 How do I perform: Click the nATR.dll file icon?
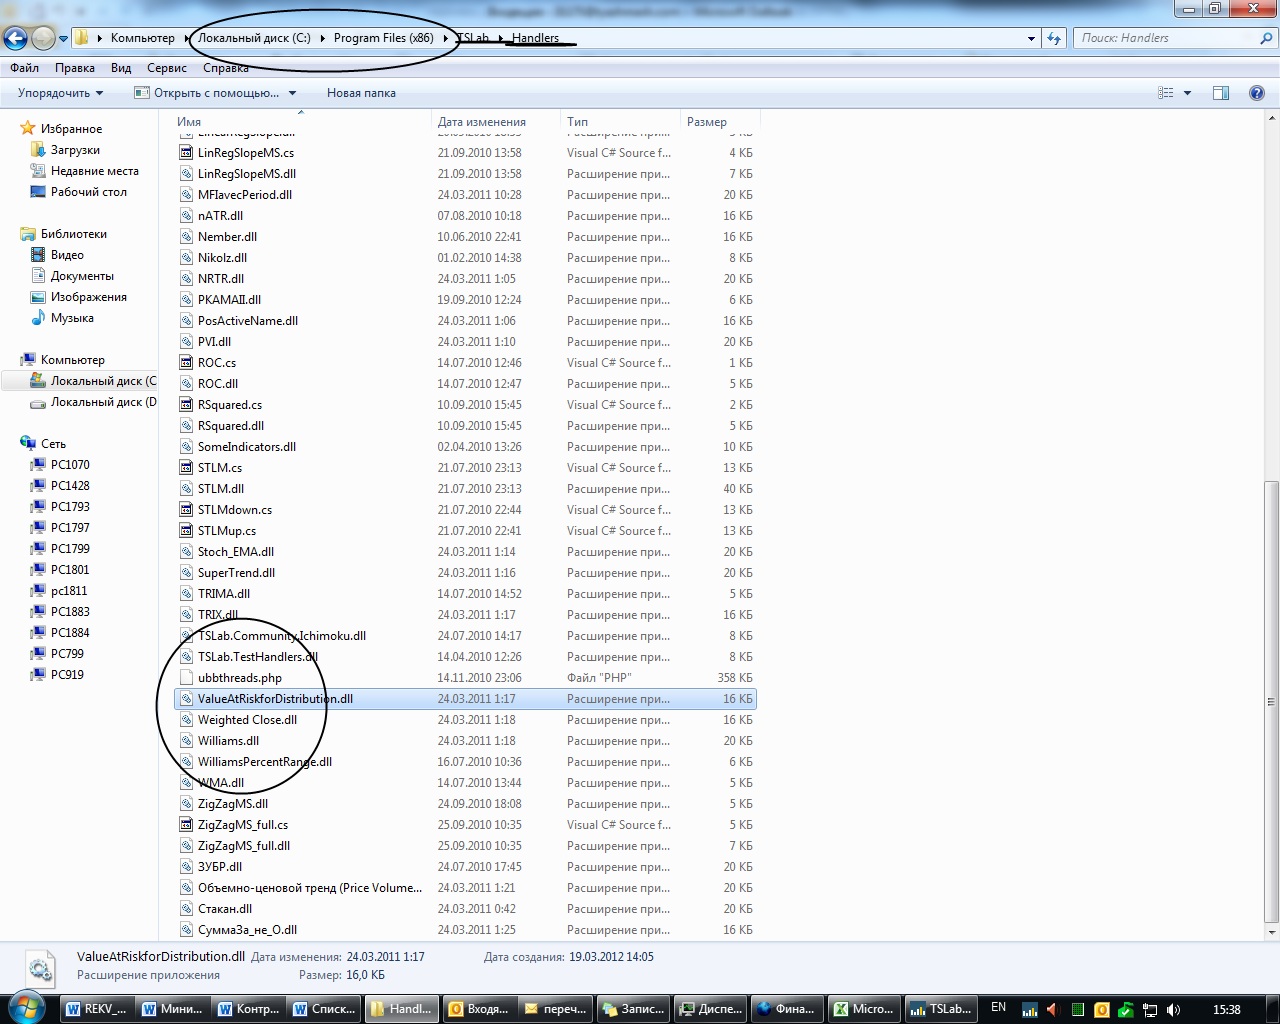186,216
